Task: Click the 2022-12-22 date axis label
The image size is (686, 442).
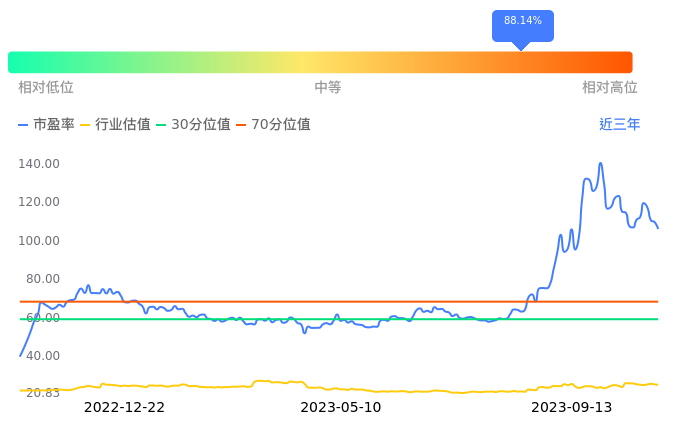Action: click(124, 407)
